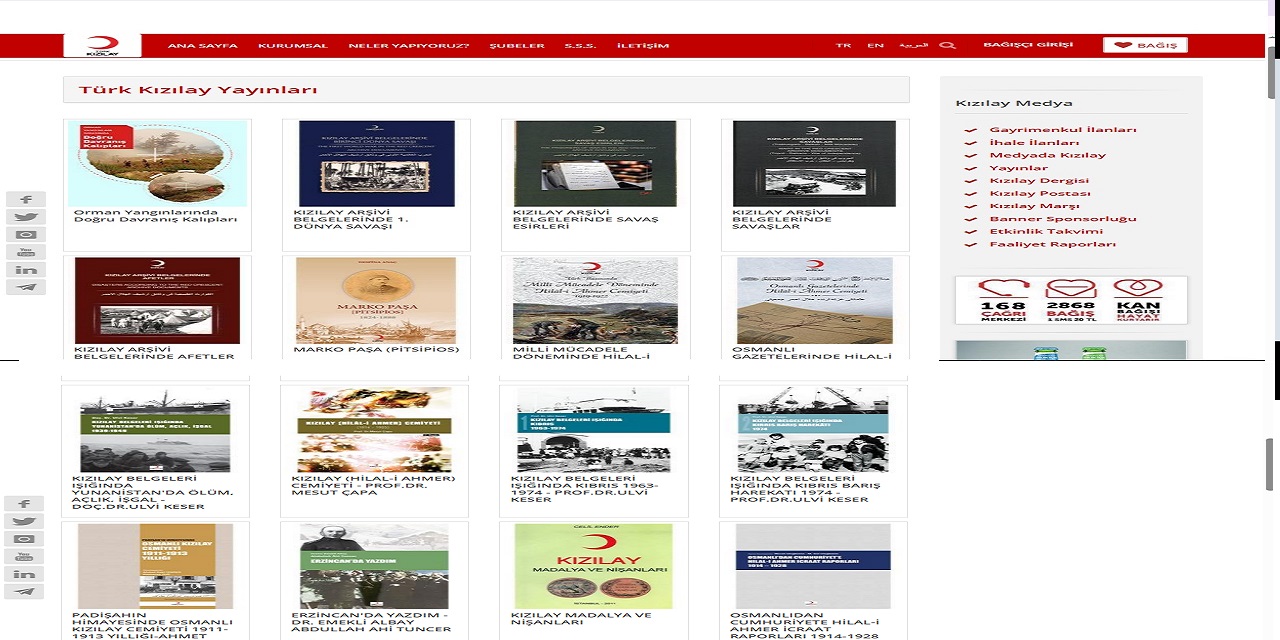
Task: Open Kızılay (Hilal-i Ahmer) Cemiyeti cover
Action: [x=375, y=430]
